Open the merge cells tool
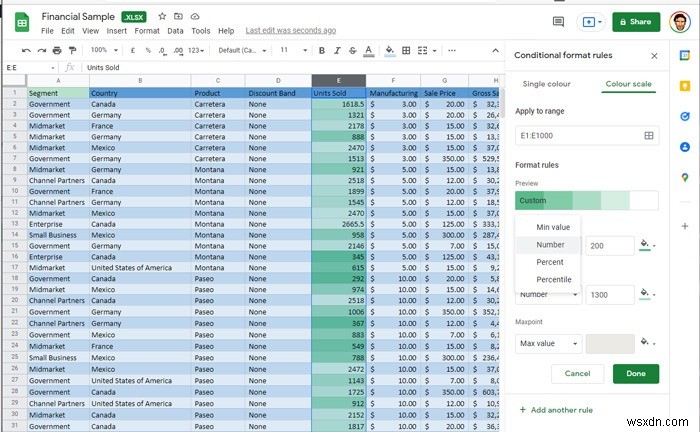The width and height of the screenshot is (700, 432). click(x=422, y=50)
